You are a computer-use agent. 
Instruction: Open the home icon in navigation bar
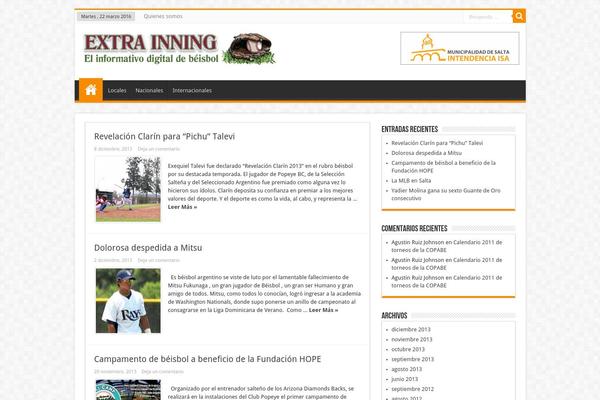(x=91, y=90)
